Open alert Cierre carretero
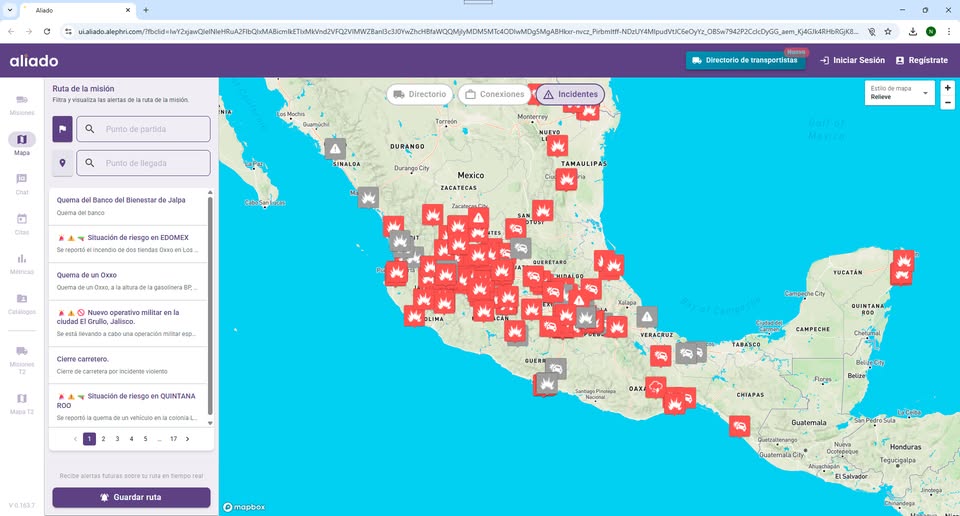 [128, 365]
